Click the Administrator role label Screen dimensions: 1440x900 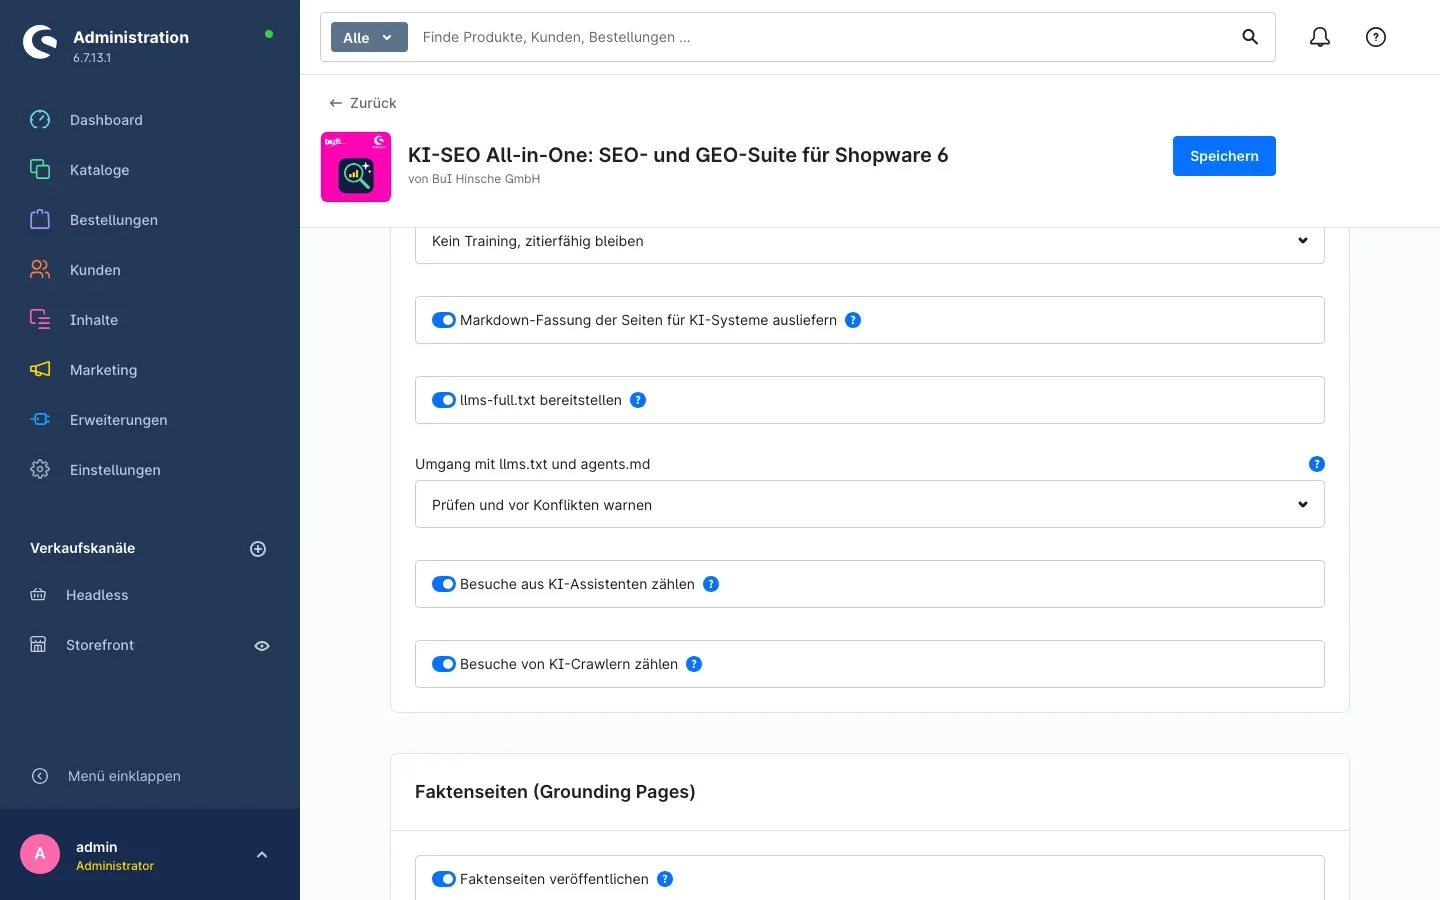115,866
